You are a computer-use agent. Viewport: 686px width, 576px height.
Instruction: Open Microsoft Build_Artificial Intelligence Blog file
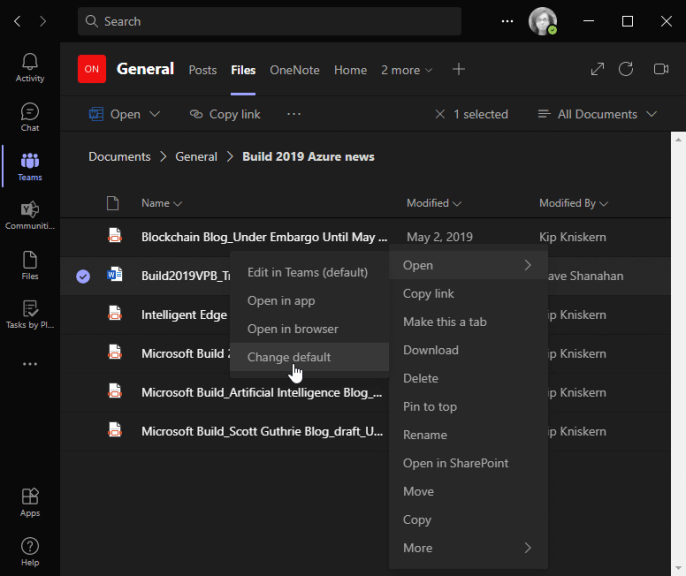[x=262, y=392]
